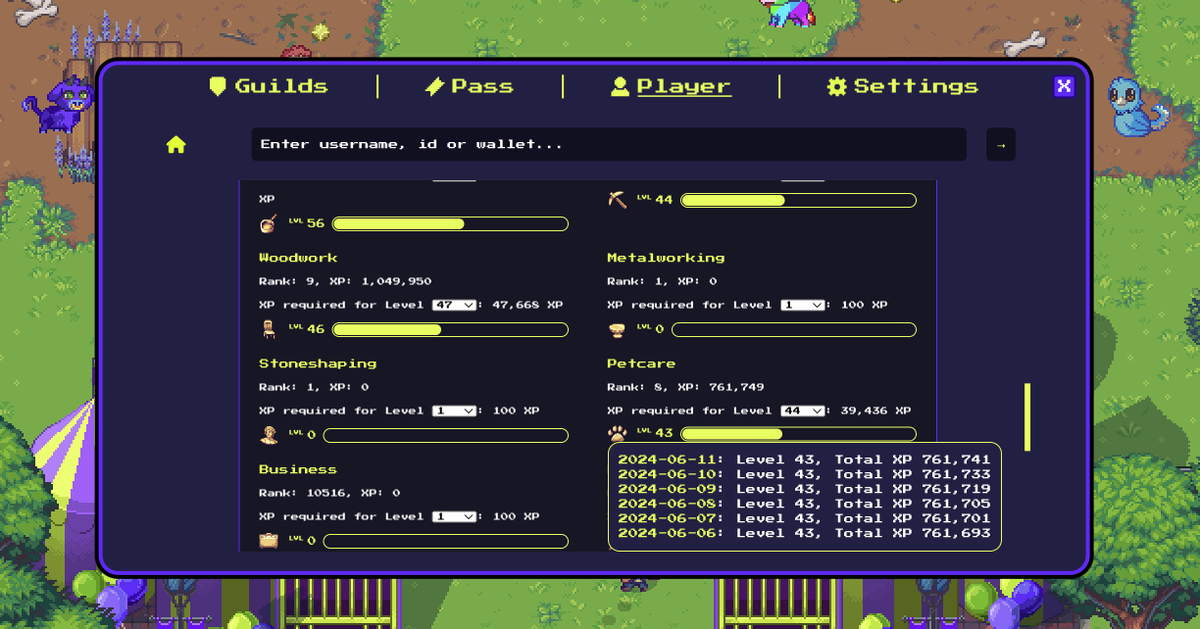Viewport: 1200px width, 629px height.
Task: Click the Petcare level 43 progress bar
Action: 798,434
